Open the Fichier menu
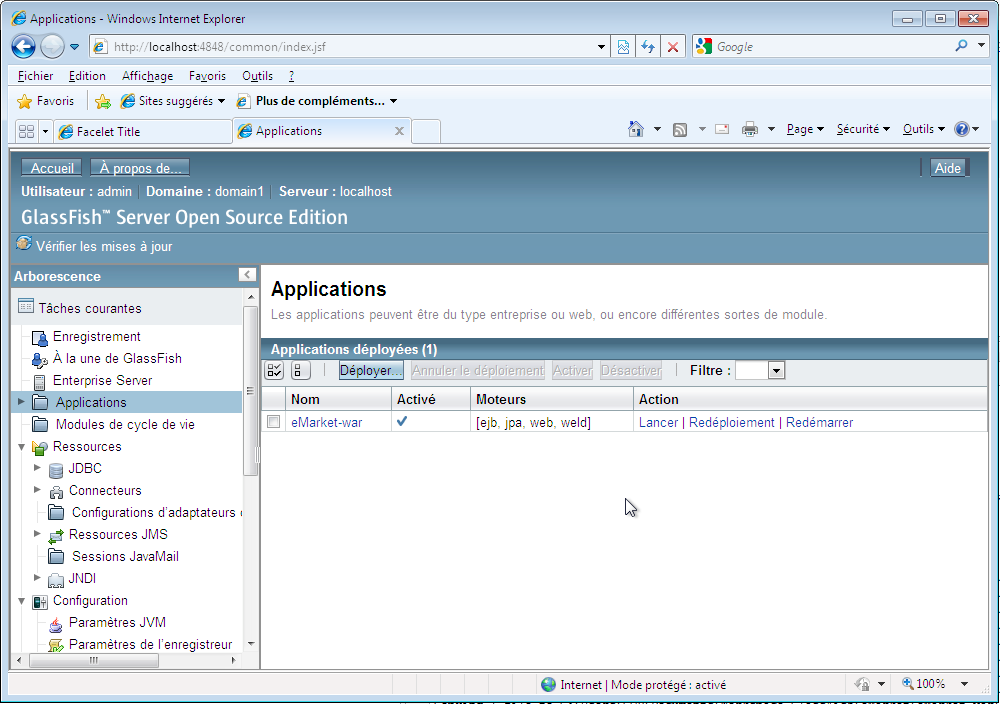 click(x=35, y=76)
